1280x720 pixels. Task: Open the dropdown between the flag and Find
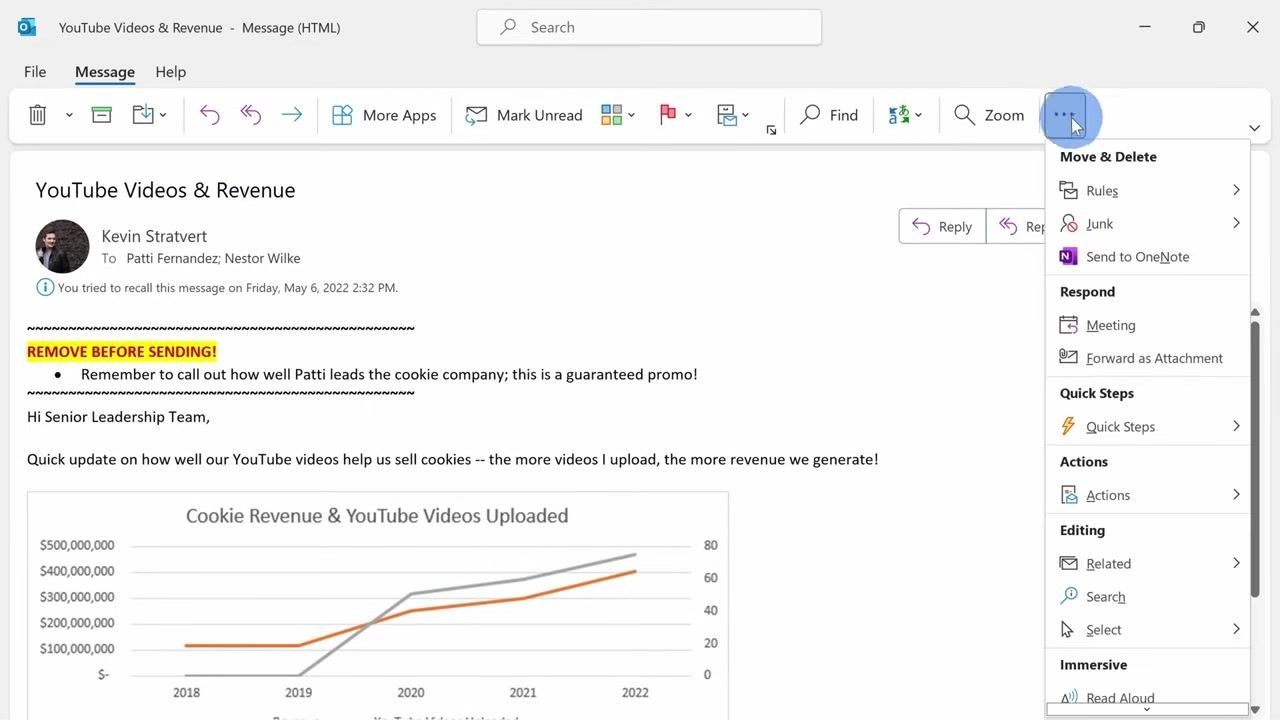coord(733,115)
